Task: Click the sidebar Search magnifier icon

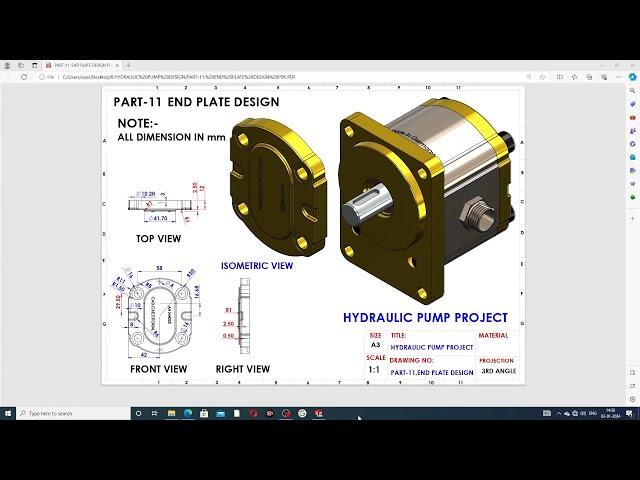Action: tap(633, 91)
